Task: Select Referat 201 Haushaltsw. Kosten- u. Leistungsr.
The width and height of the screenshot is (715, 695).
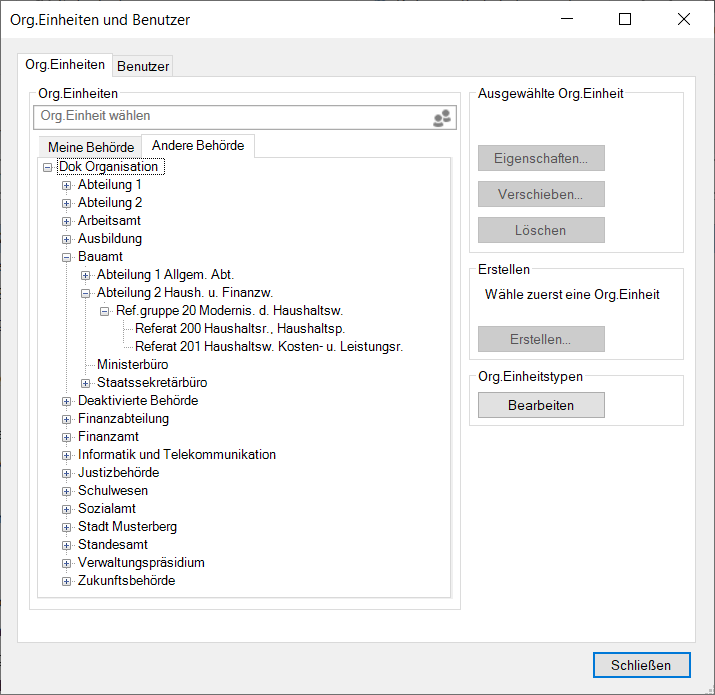Action: 268,347
